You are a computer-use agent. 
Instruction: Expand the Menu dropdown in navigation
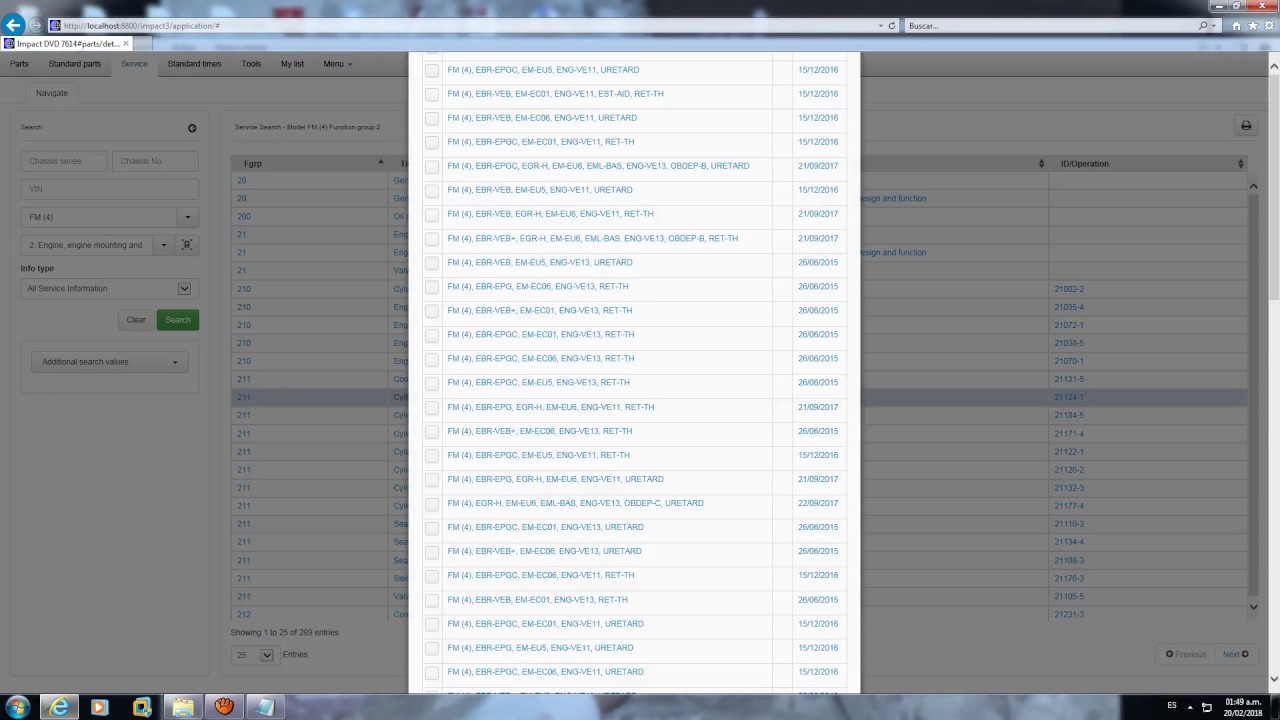337,64
